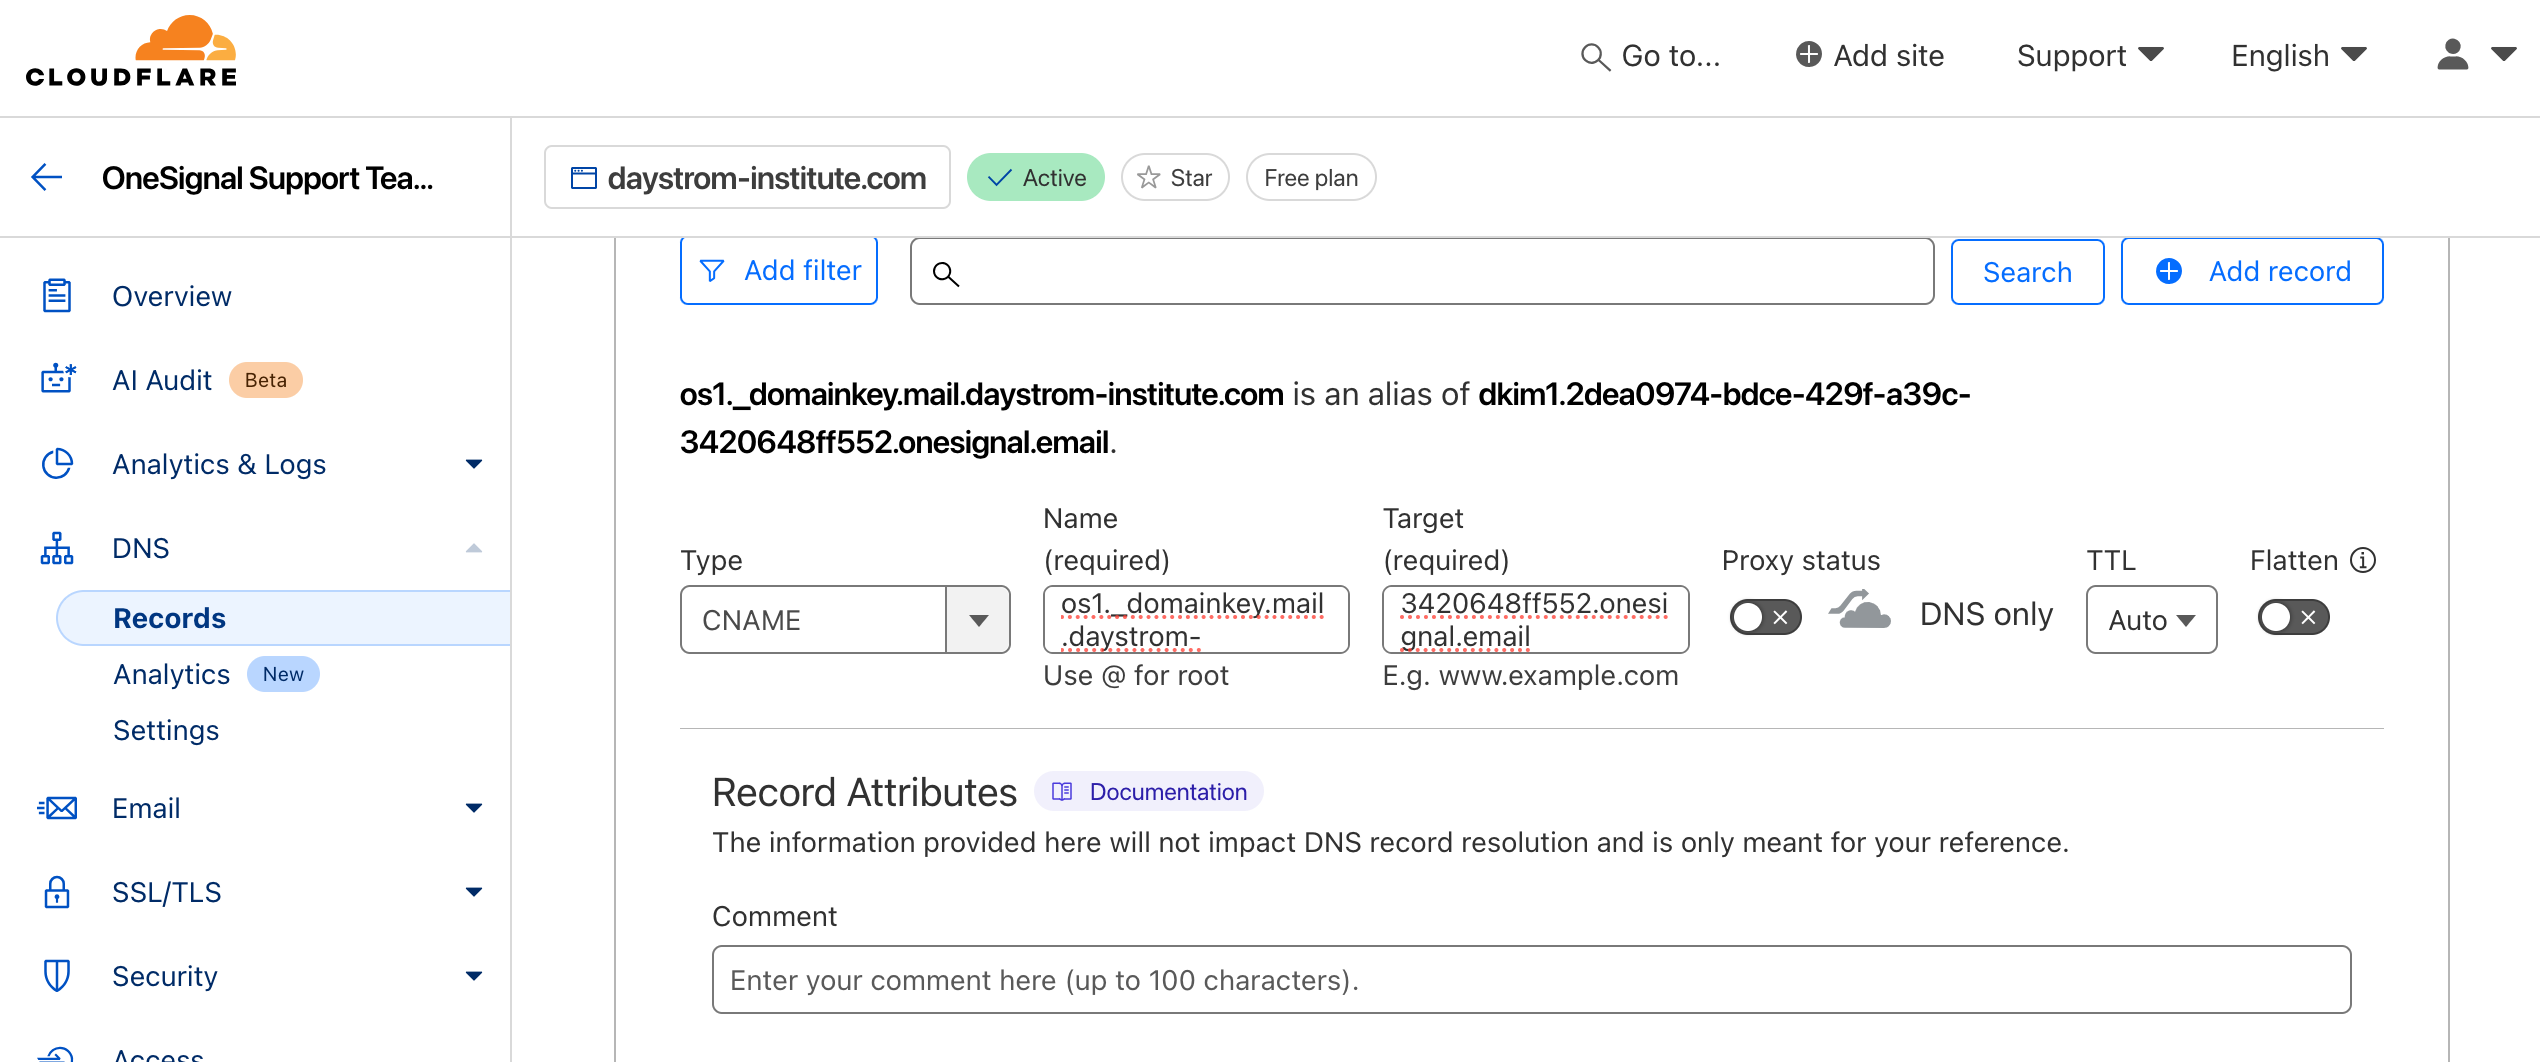Viewport: 2540px width, 1062px height.
Task: Click the Cloudflare logo
Action: click(x=131, y=52)
